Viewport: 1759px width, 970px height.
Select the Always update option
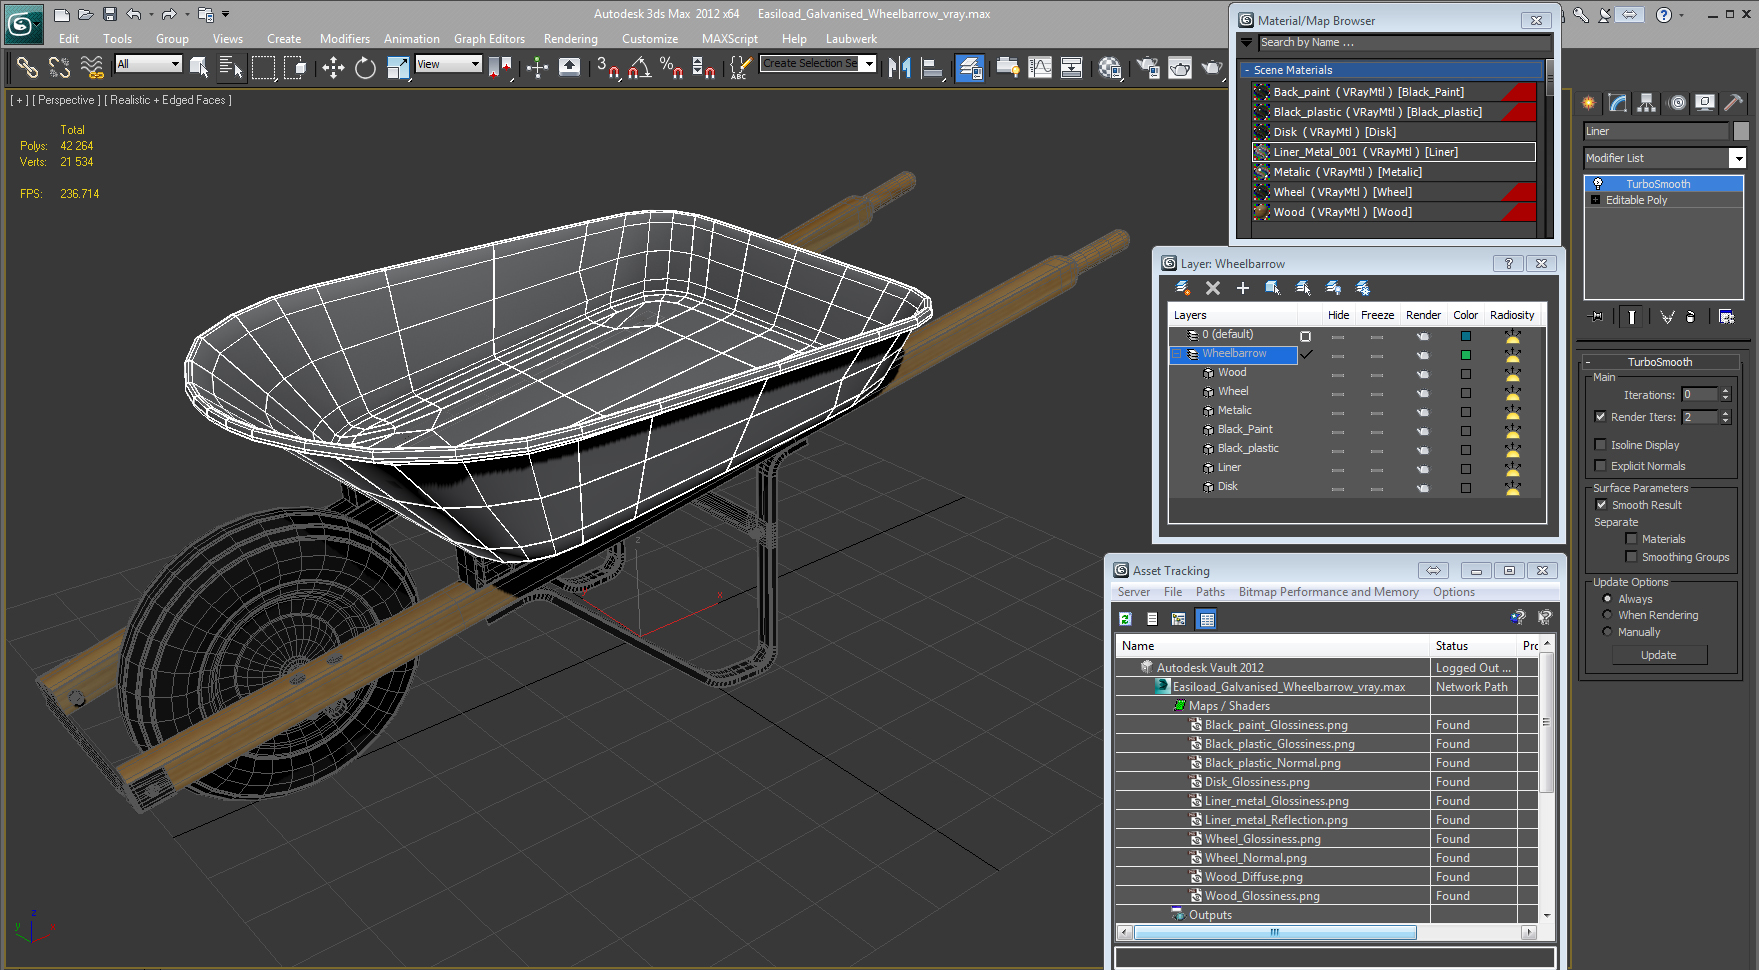(1607, 599)
